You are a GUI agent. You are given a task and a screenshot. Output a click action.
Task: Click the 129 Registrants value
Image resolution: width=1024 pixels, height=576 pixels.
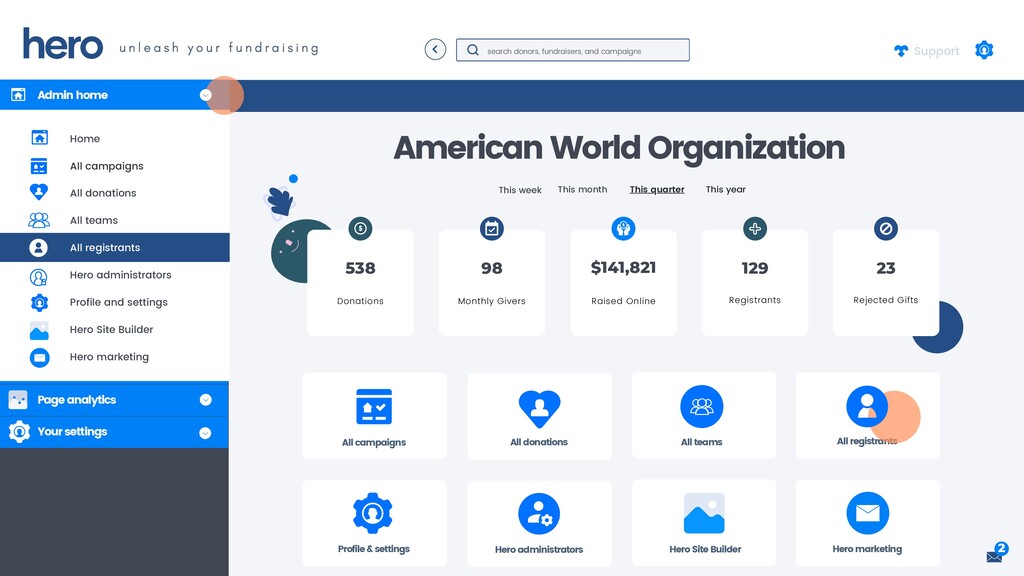755,268
